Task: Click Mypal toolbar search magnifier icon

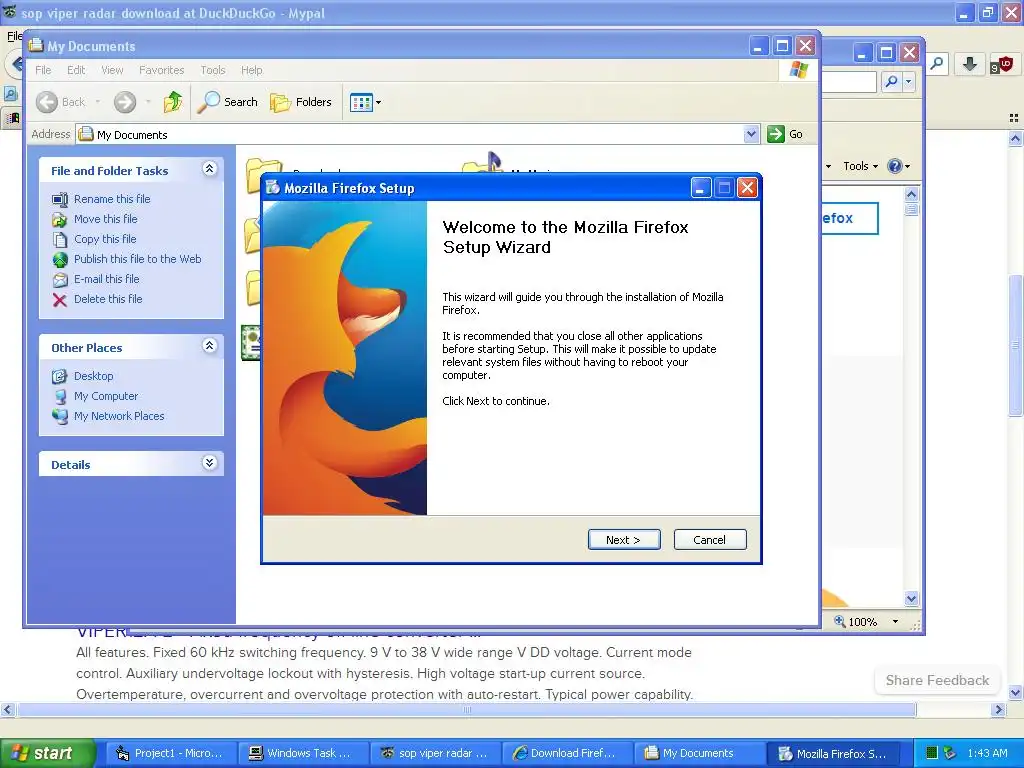Action: (x=937, y=64)
